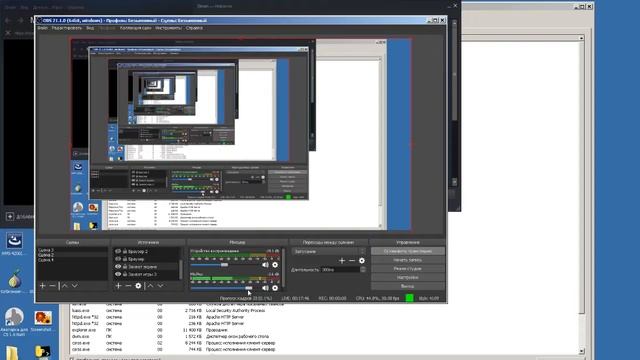Add a new scene with plus icon
Screen dimensions: 640x360
[x=42, y=286]
